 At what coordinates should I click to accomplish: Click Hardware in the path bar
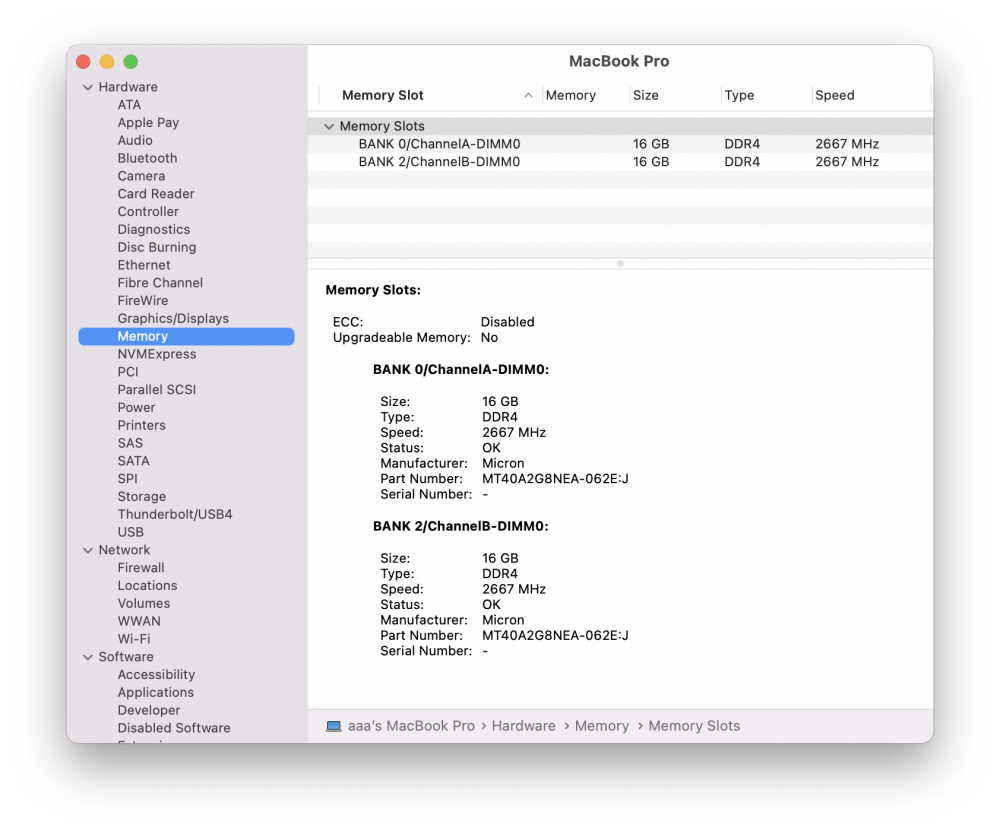(524, 726)
